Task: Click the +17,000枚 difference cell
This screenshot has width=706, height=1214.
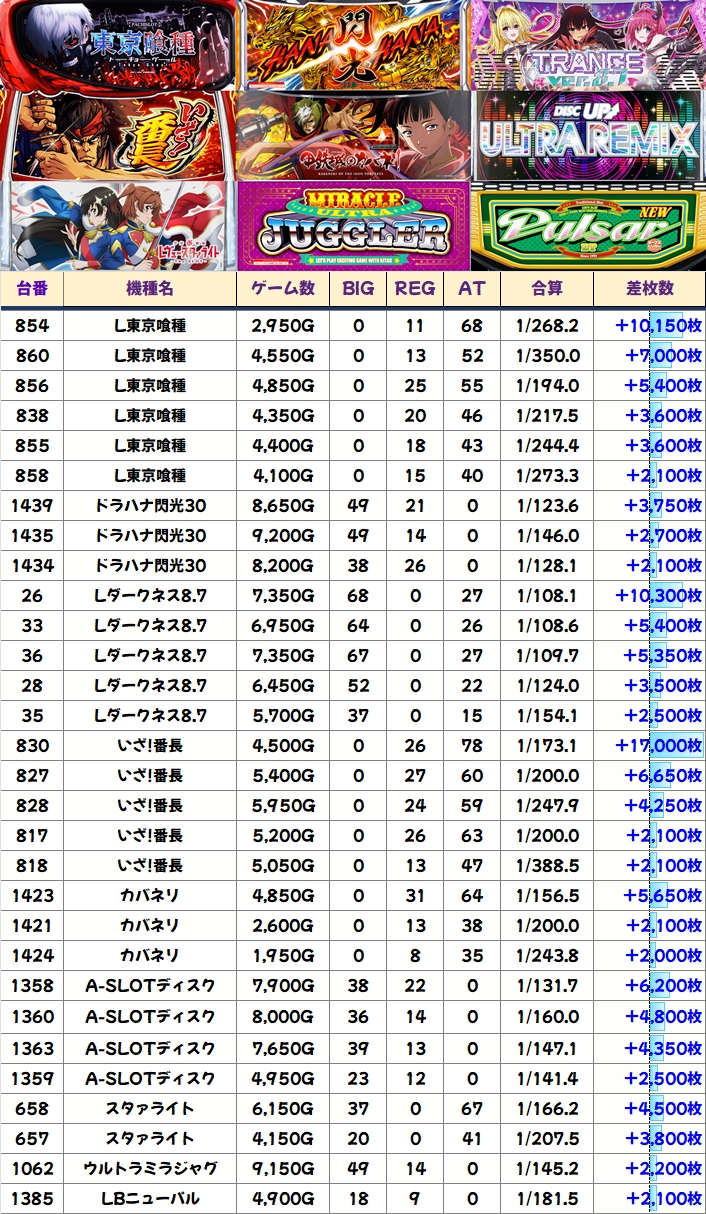Action: coord(649,745)
